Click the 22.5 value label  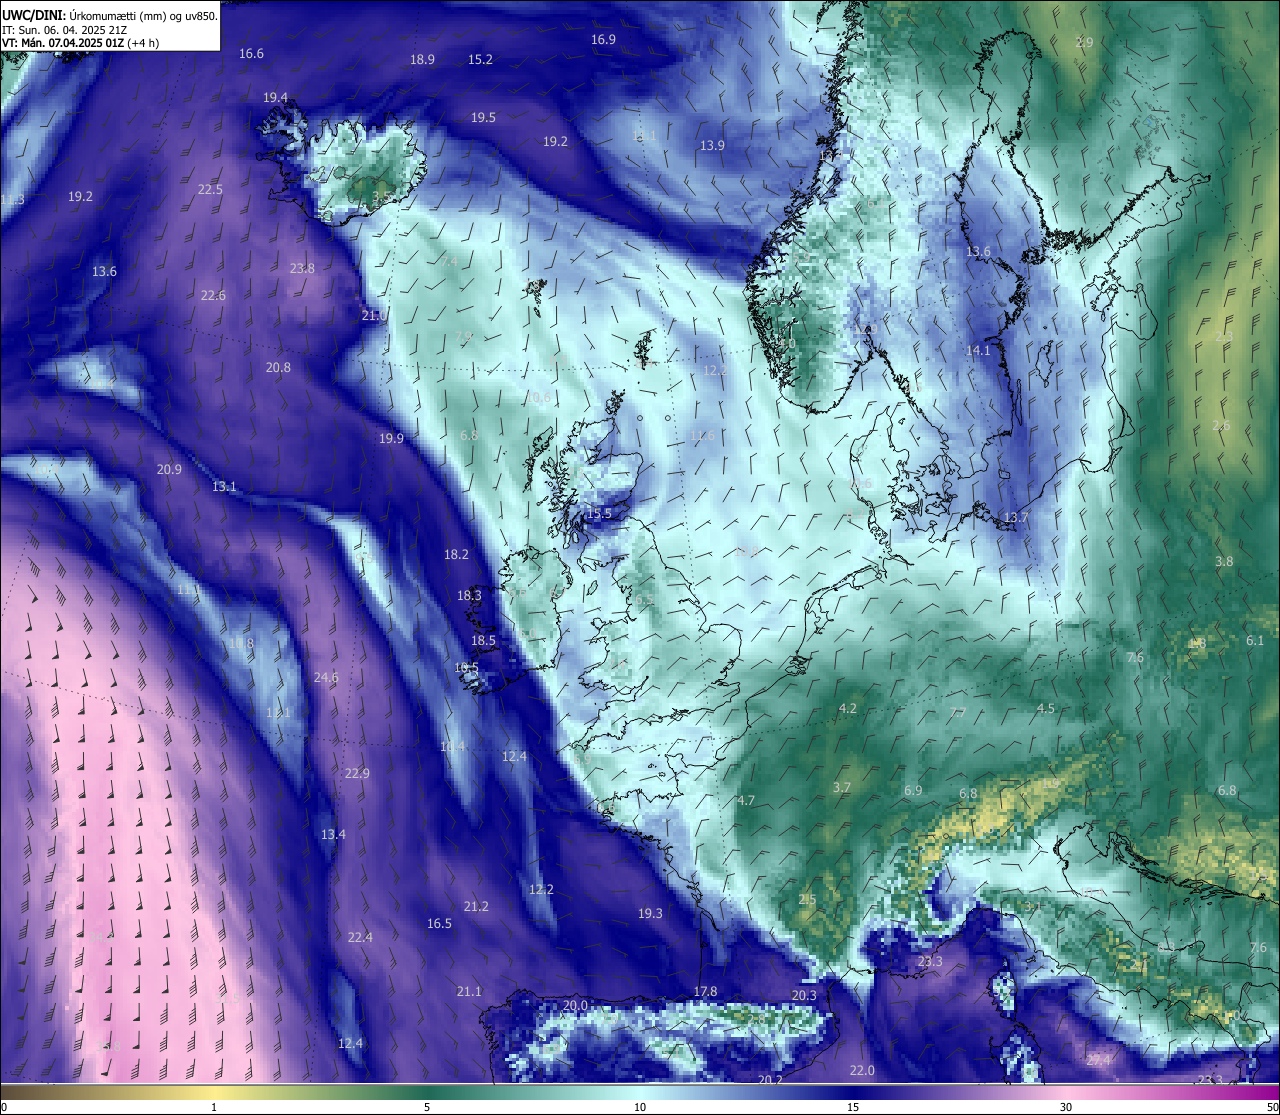pos(210,190)
